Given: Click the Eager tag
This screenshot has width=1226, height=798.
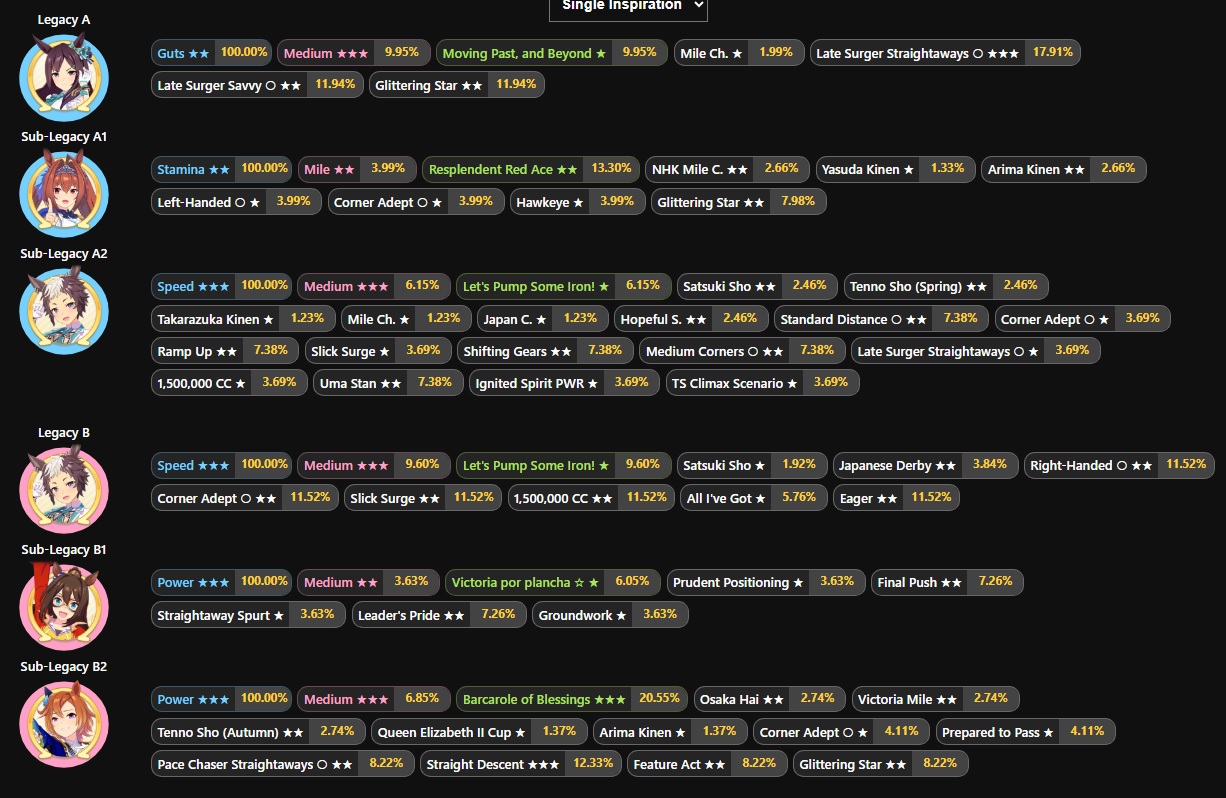Looking at the screenshot, I should pyautogui.click(x=896, y=497).
